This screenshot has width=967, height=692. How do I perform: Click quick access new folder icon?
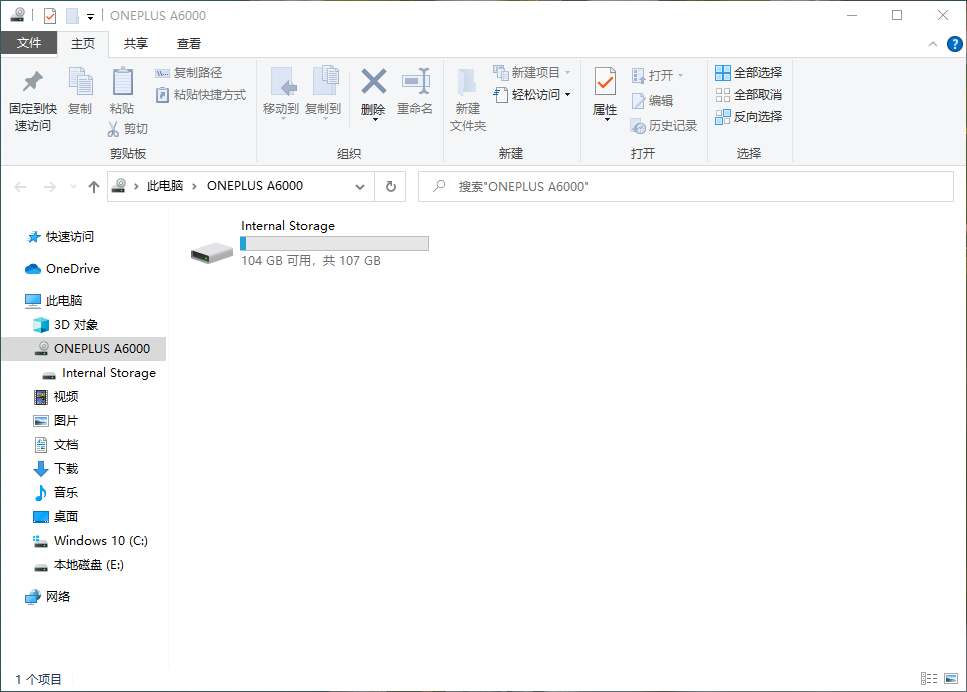(73, 15)
